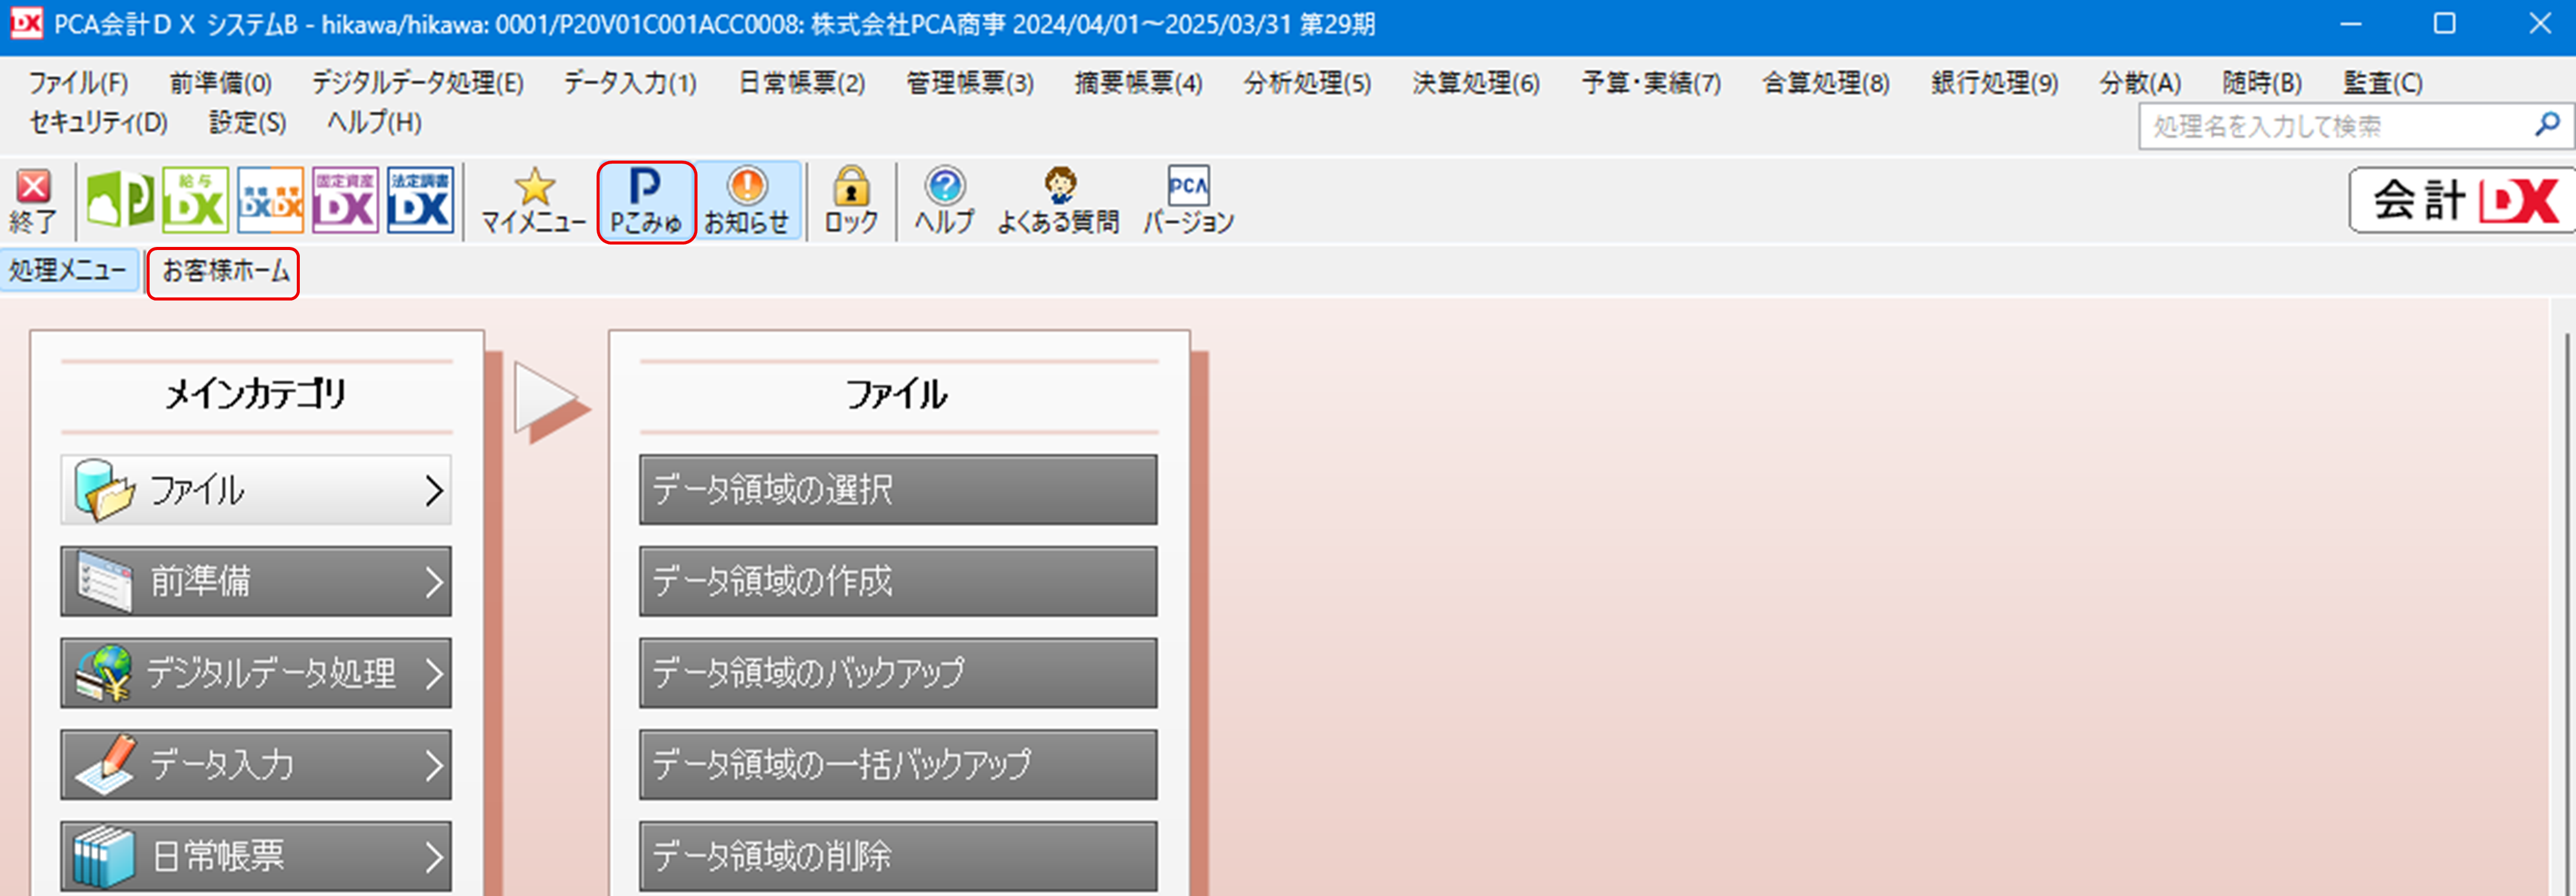Expand 前準備 main category
This screenshot has width=2576, height=896.
pyautogui.click(x=256, y=581)
